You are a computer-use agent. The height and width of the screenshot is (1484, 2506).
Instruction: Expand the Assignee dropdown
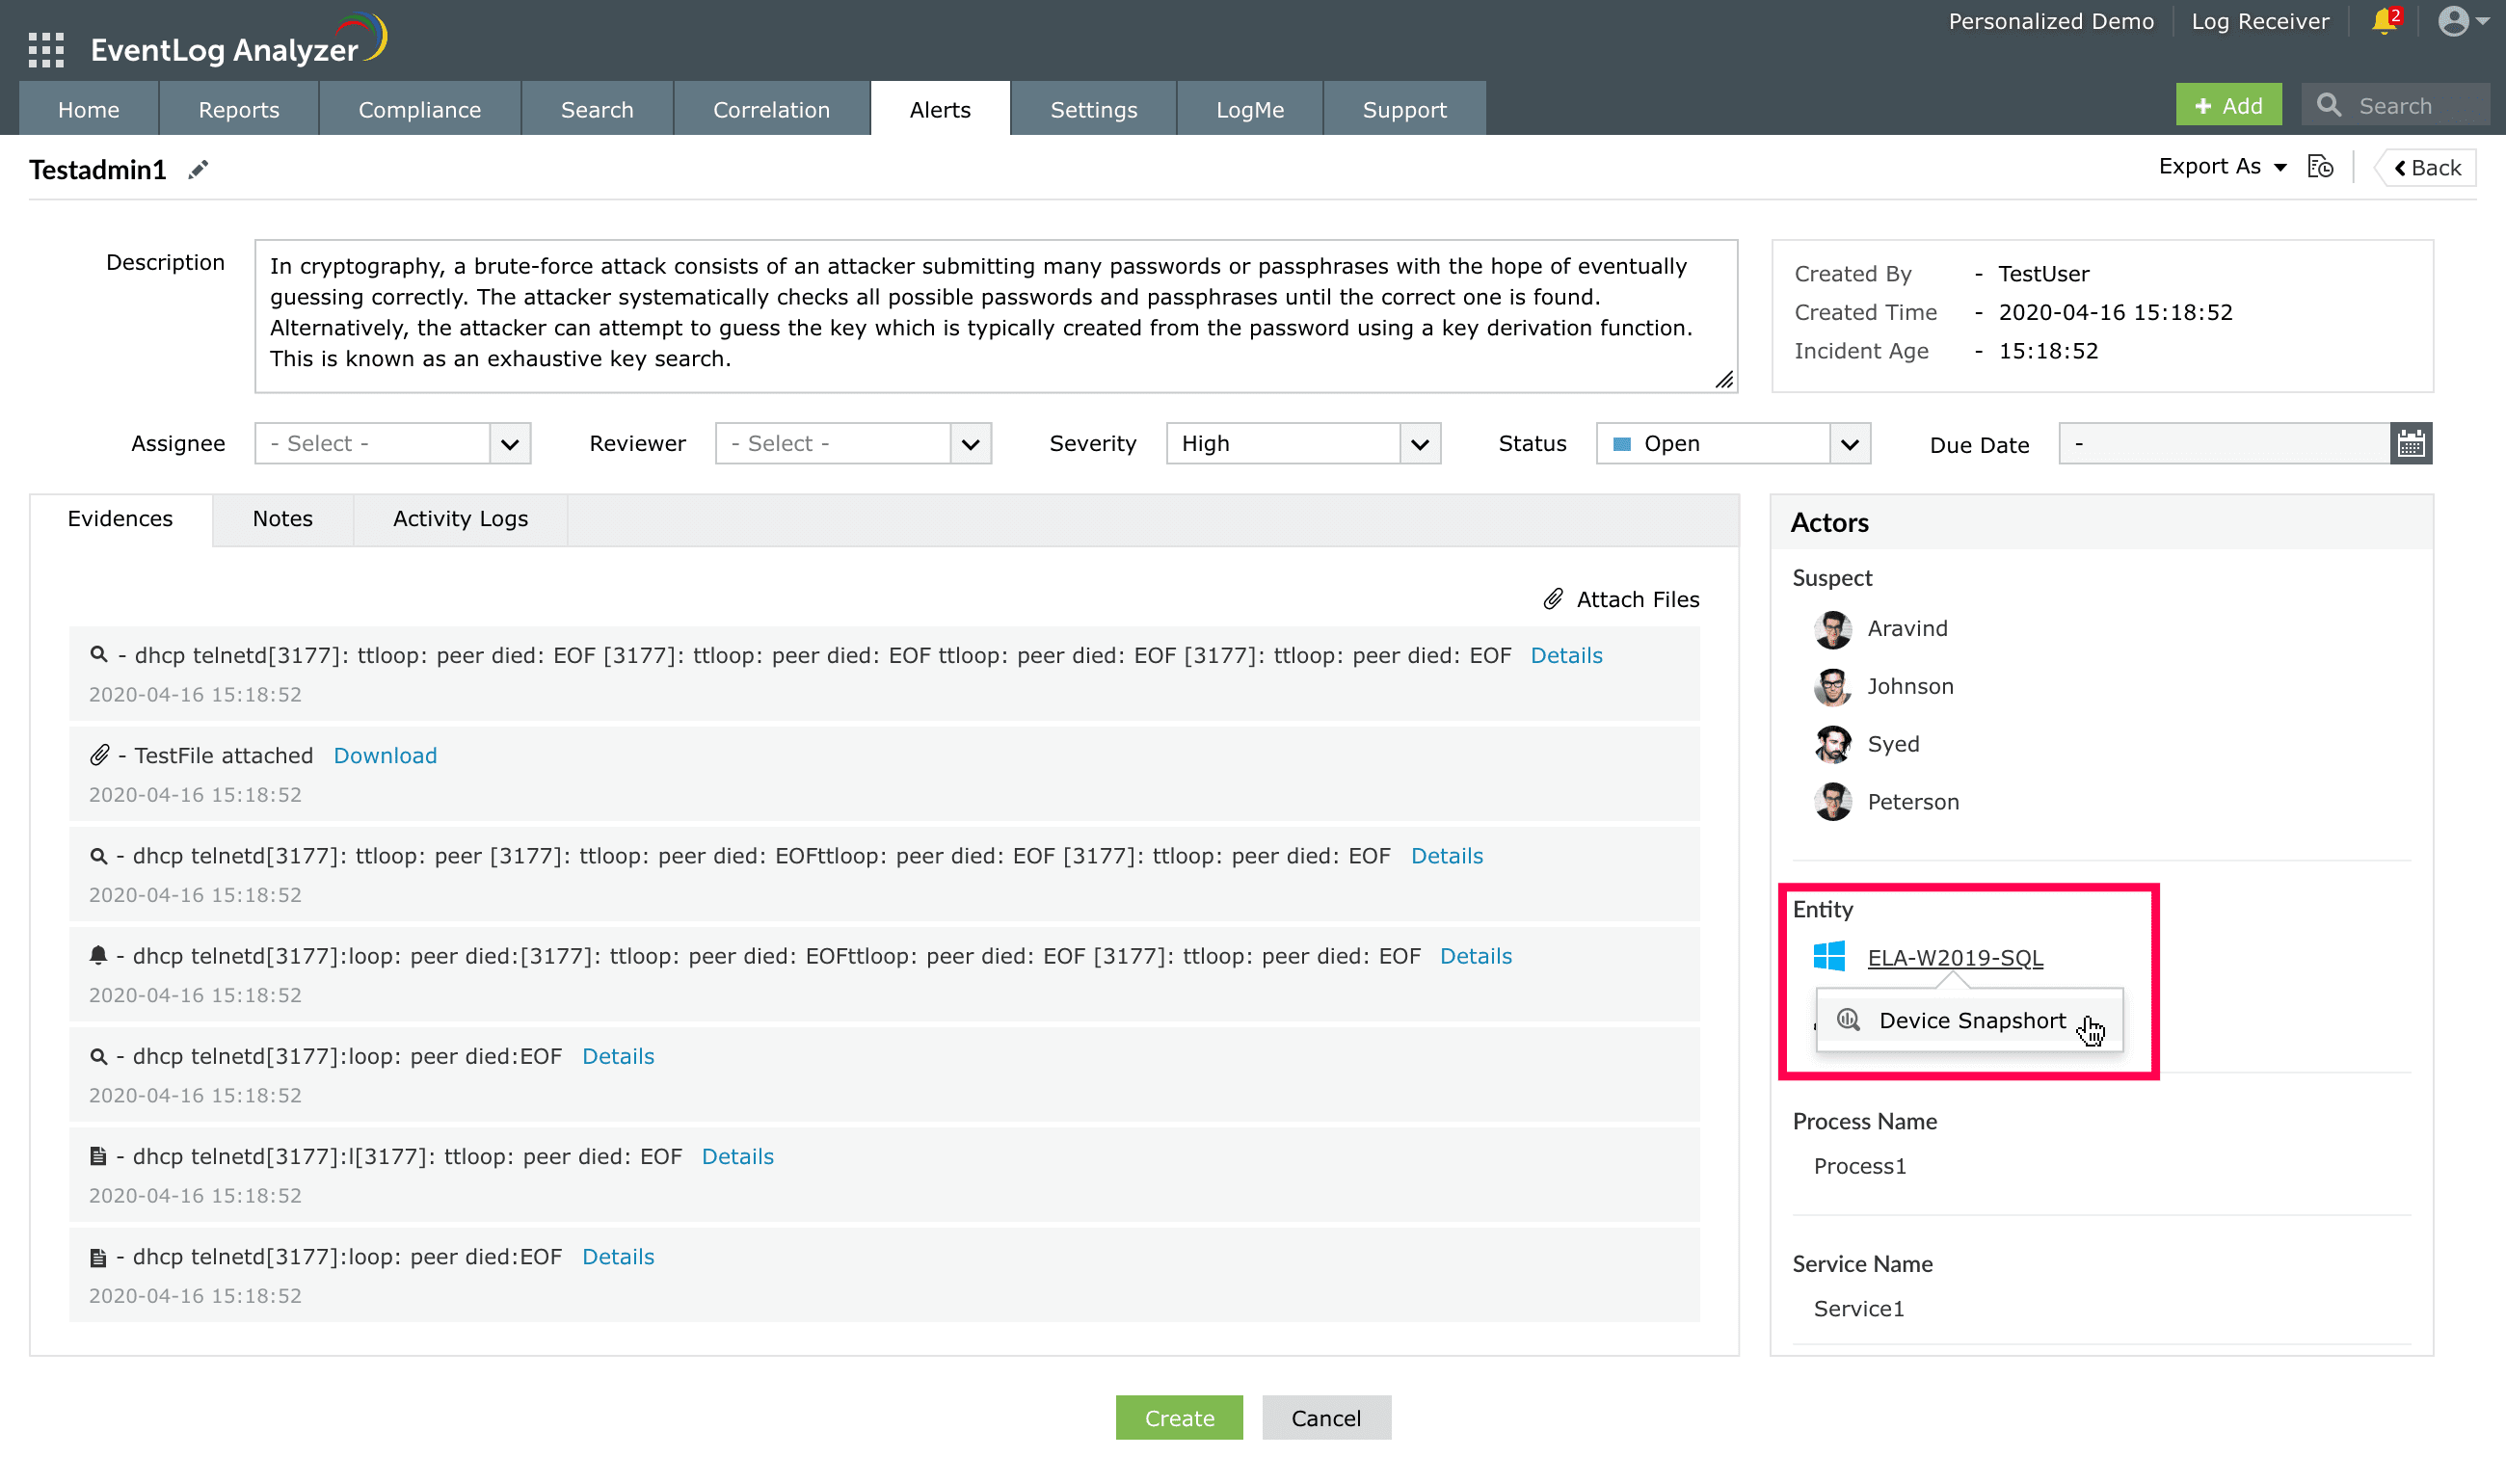click(509, 444)
